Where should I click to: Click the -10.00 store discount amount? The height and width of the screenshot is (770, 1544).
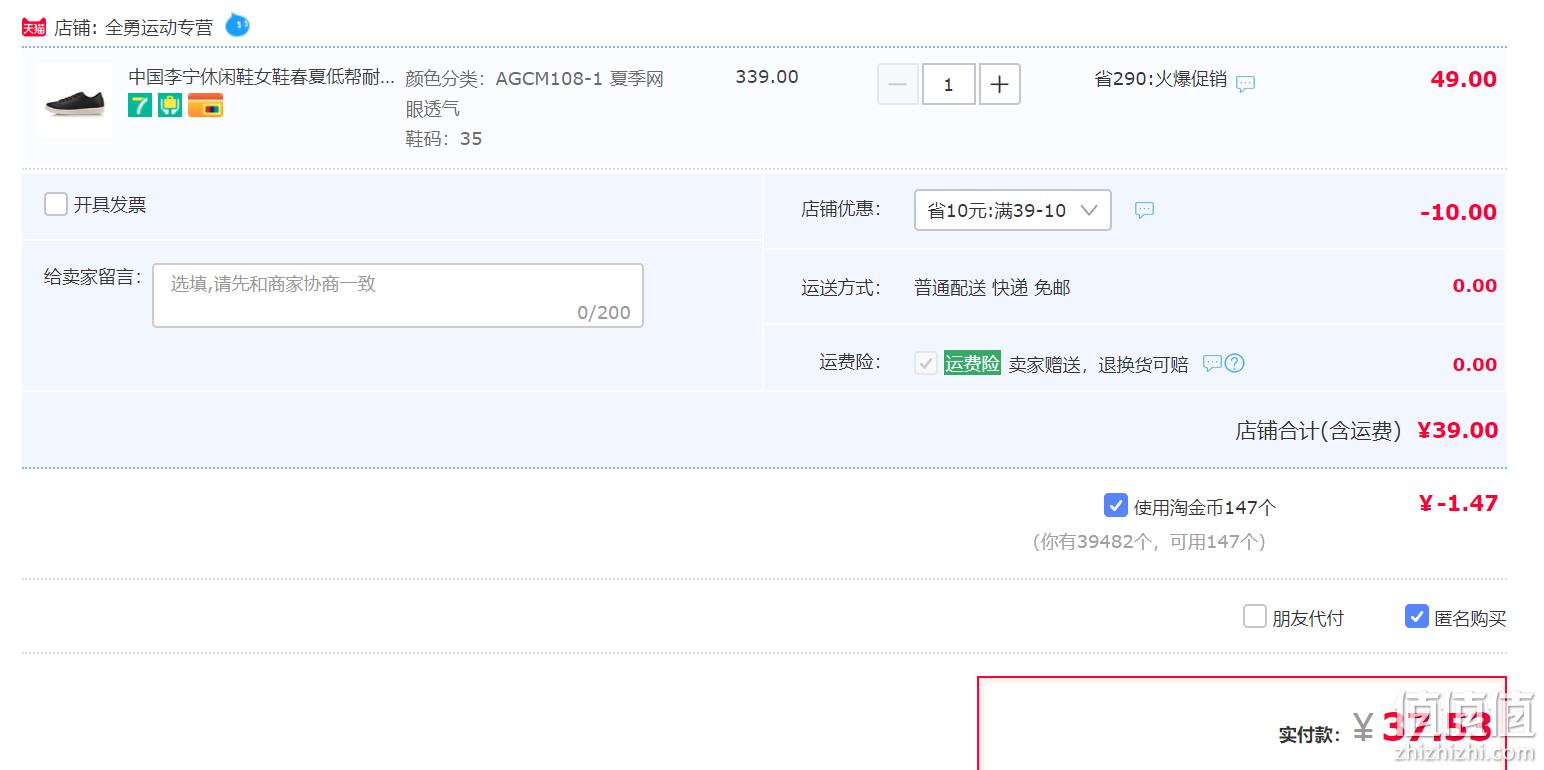click(1458, 212)
